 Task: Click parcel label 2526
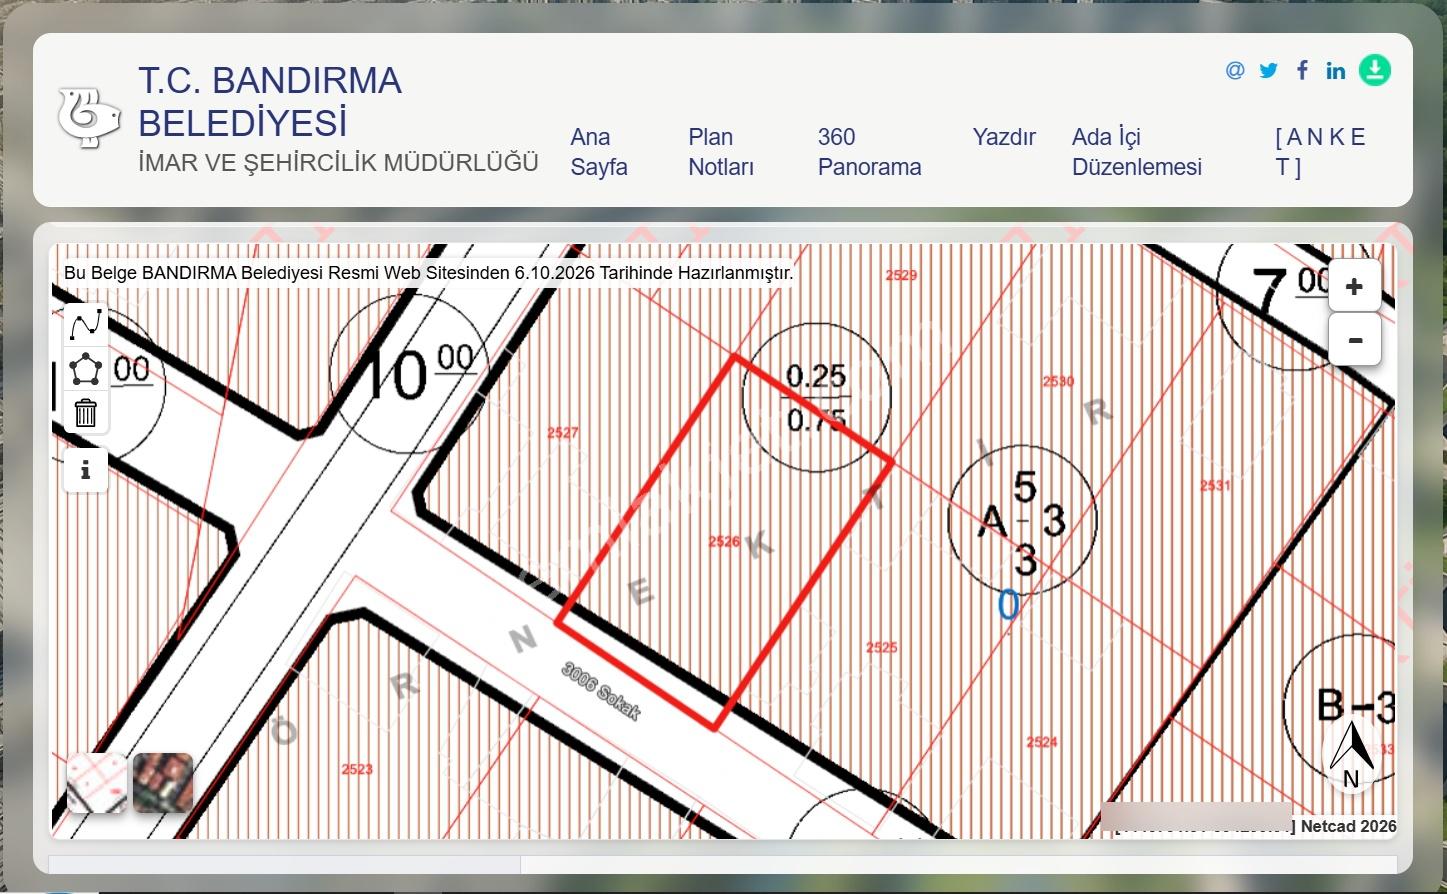(x=724, y=541)
